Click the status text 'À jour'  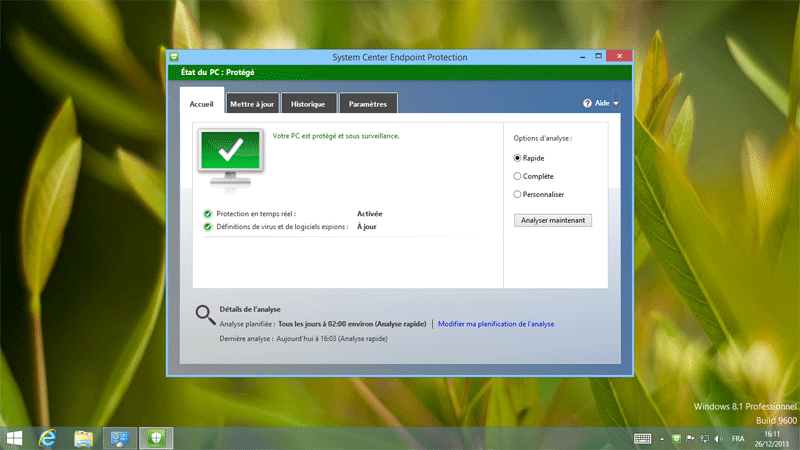[x=366, y=227]
